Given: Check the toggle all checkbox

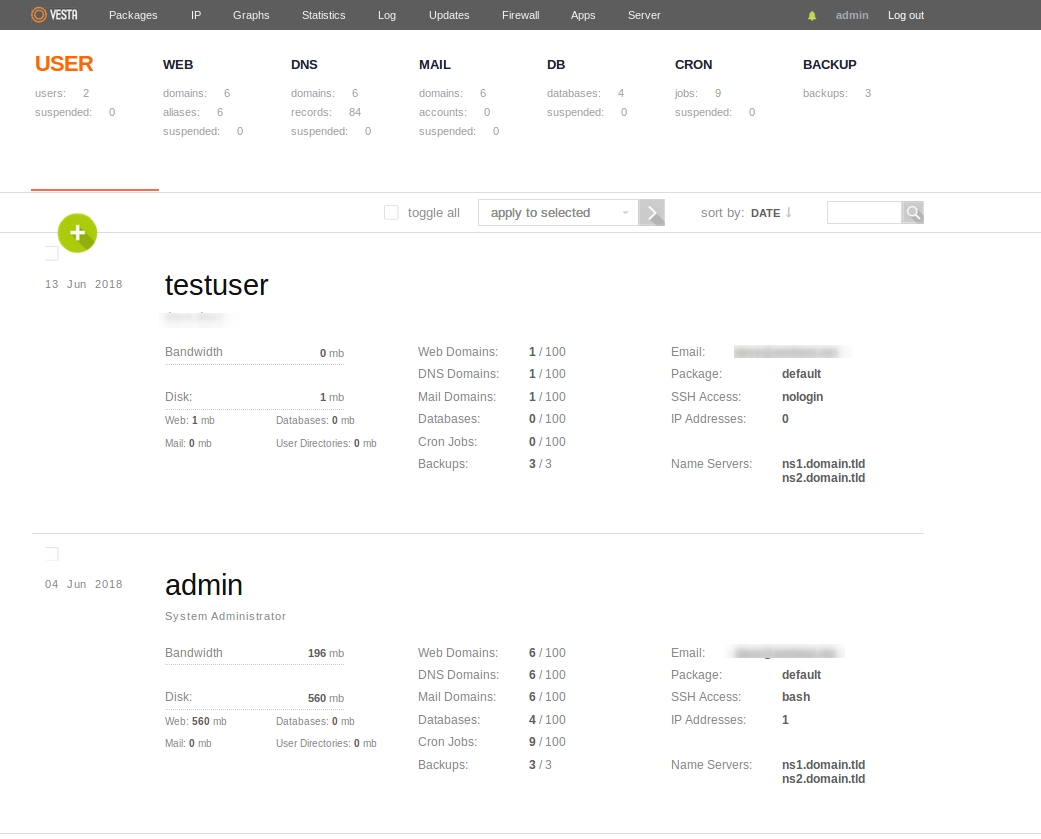Looking at the screenshot, I should coord(391,212).
